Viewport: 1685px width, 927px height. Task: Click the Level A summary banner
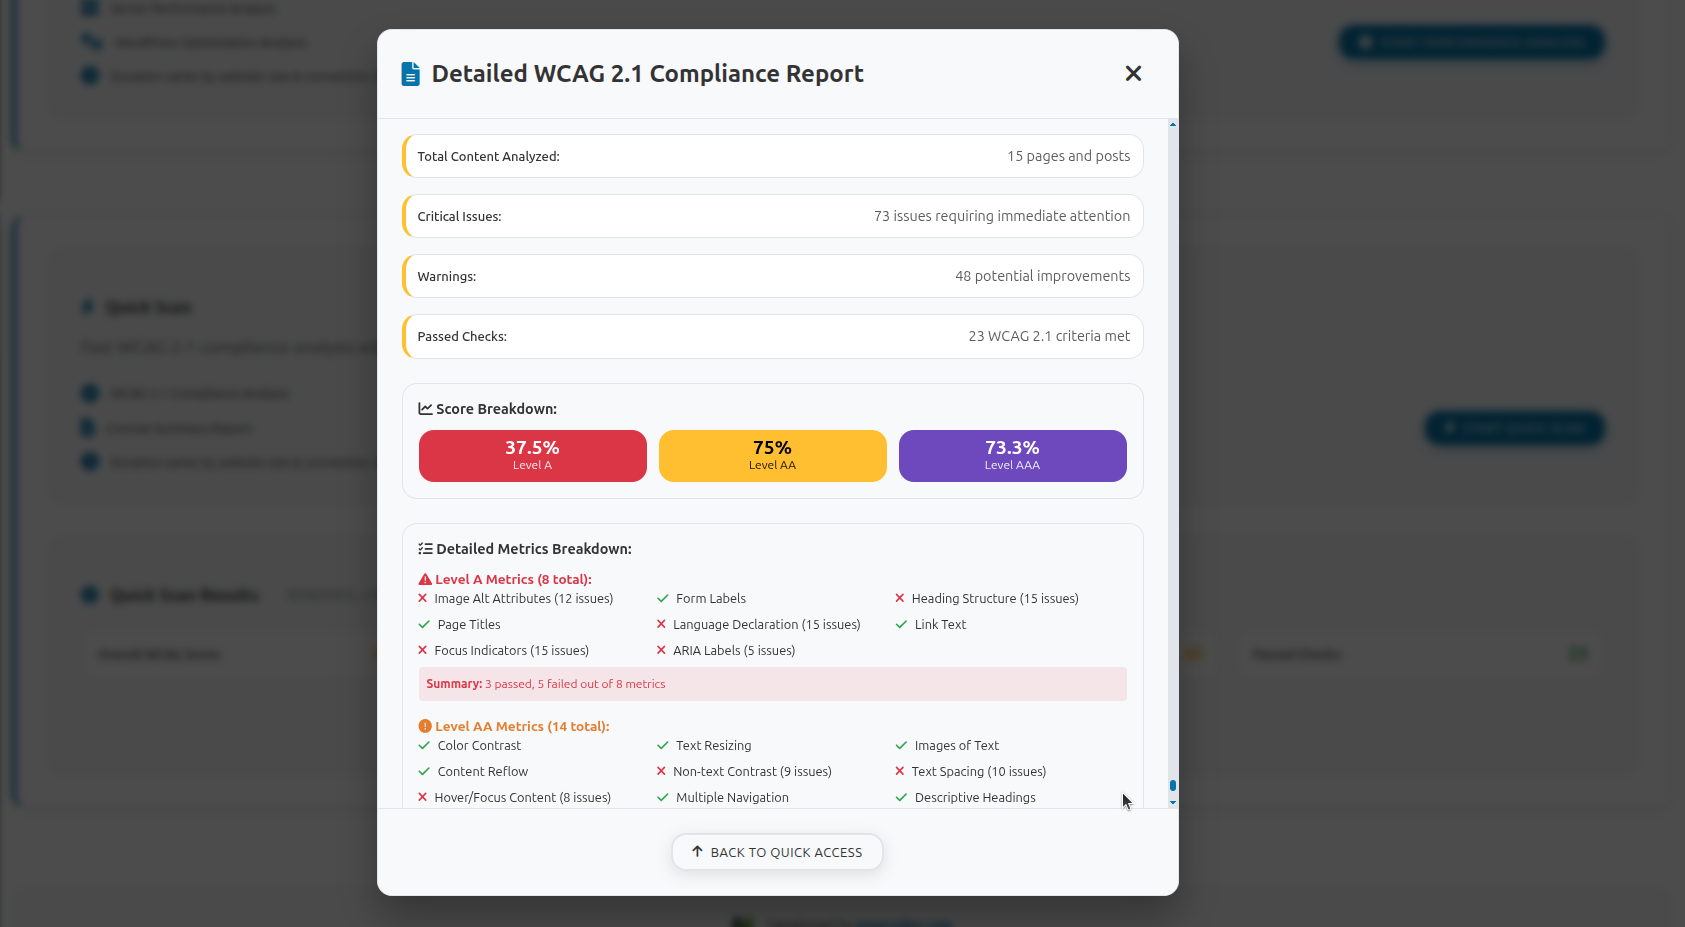[x=772, y=684]
